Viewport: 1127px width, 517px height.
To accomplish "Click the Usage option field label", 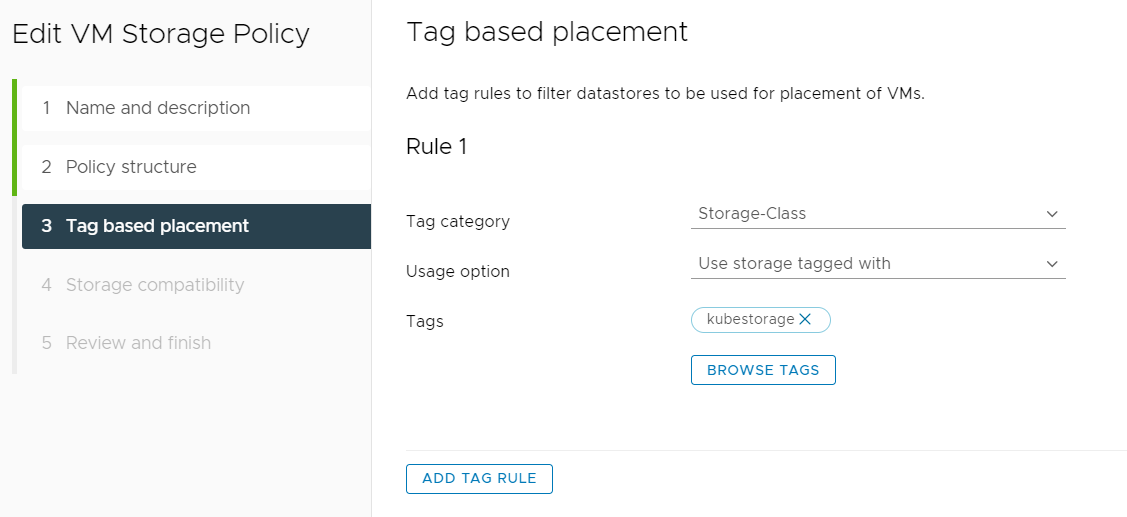I will point(458,271).
